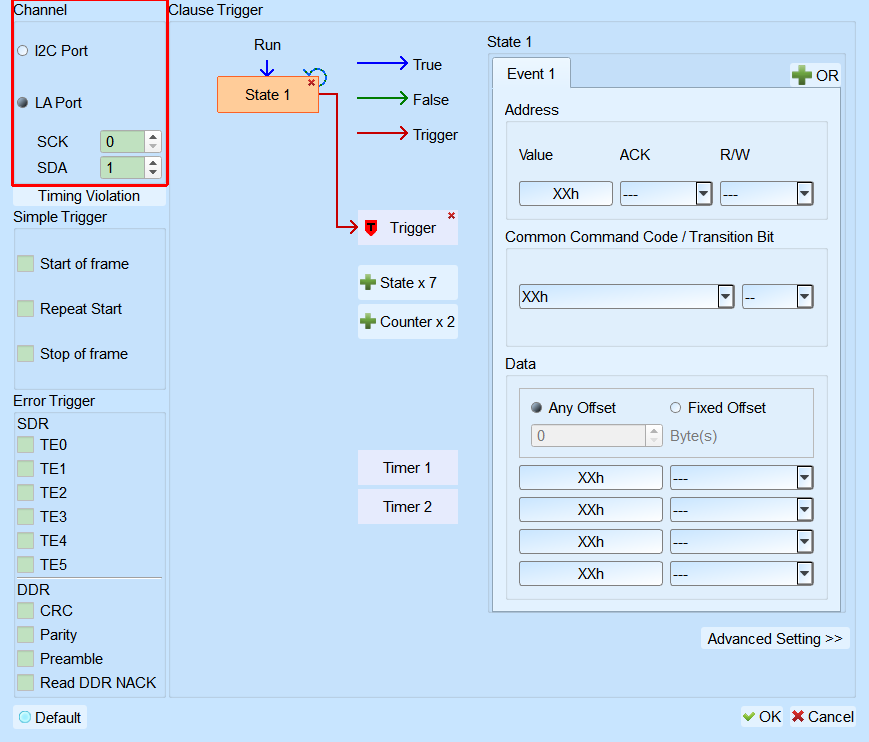Check the TE3 error trigger
The image size is (869, 742).
25,516
